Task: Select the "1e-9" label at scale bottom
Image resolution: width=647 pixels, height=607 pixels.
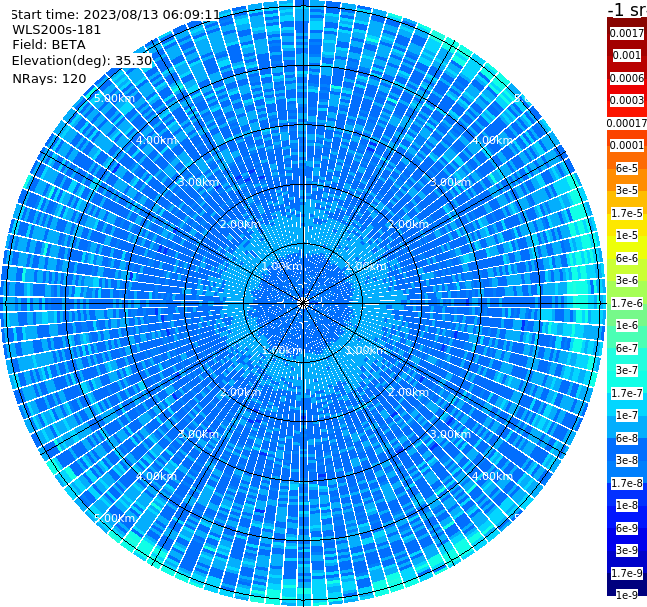Action: pyautogui.click(x=627, y=595)
